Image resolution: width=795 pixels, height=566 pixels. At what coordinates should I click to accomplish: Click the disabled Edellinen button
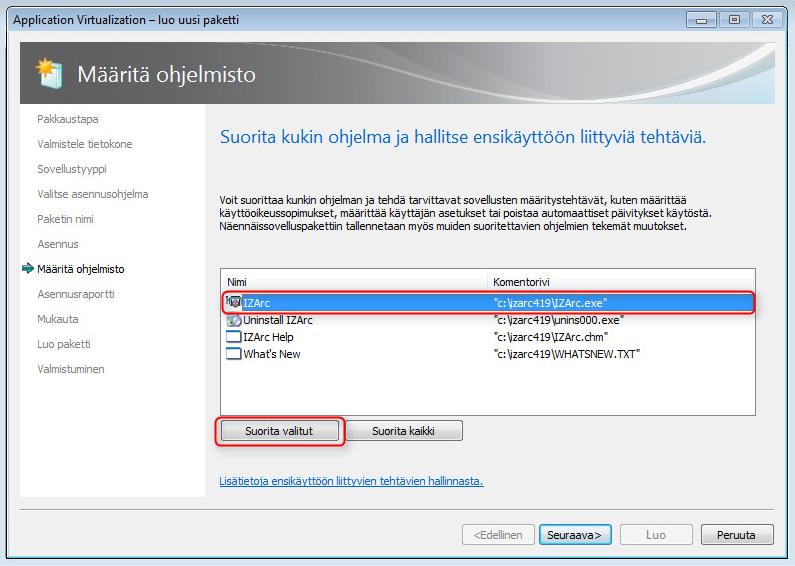click(498, 535)
